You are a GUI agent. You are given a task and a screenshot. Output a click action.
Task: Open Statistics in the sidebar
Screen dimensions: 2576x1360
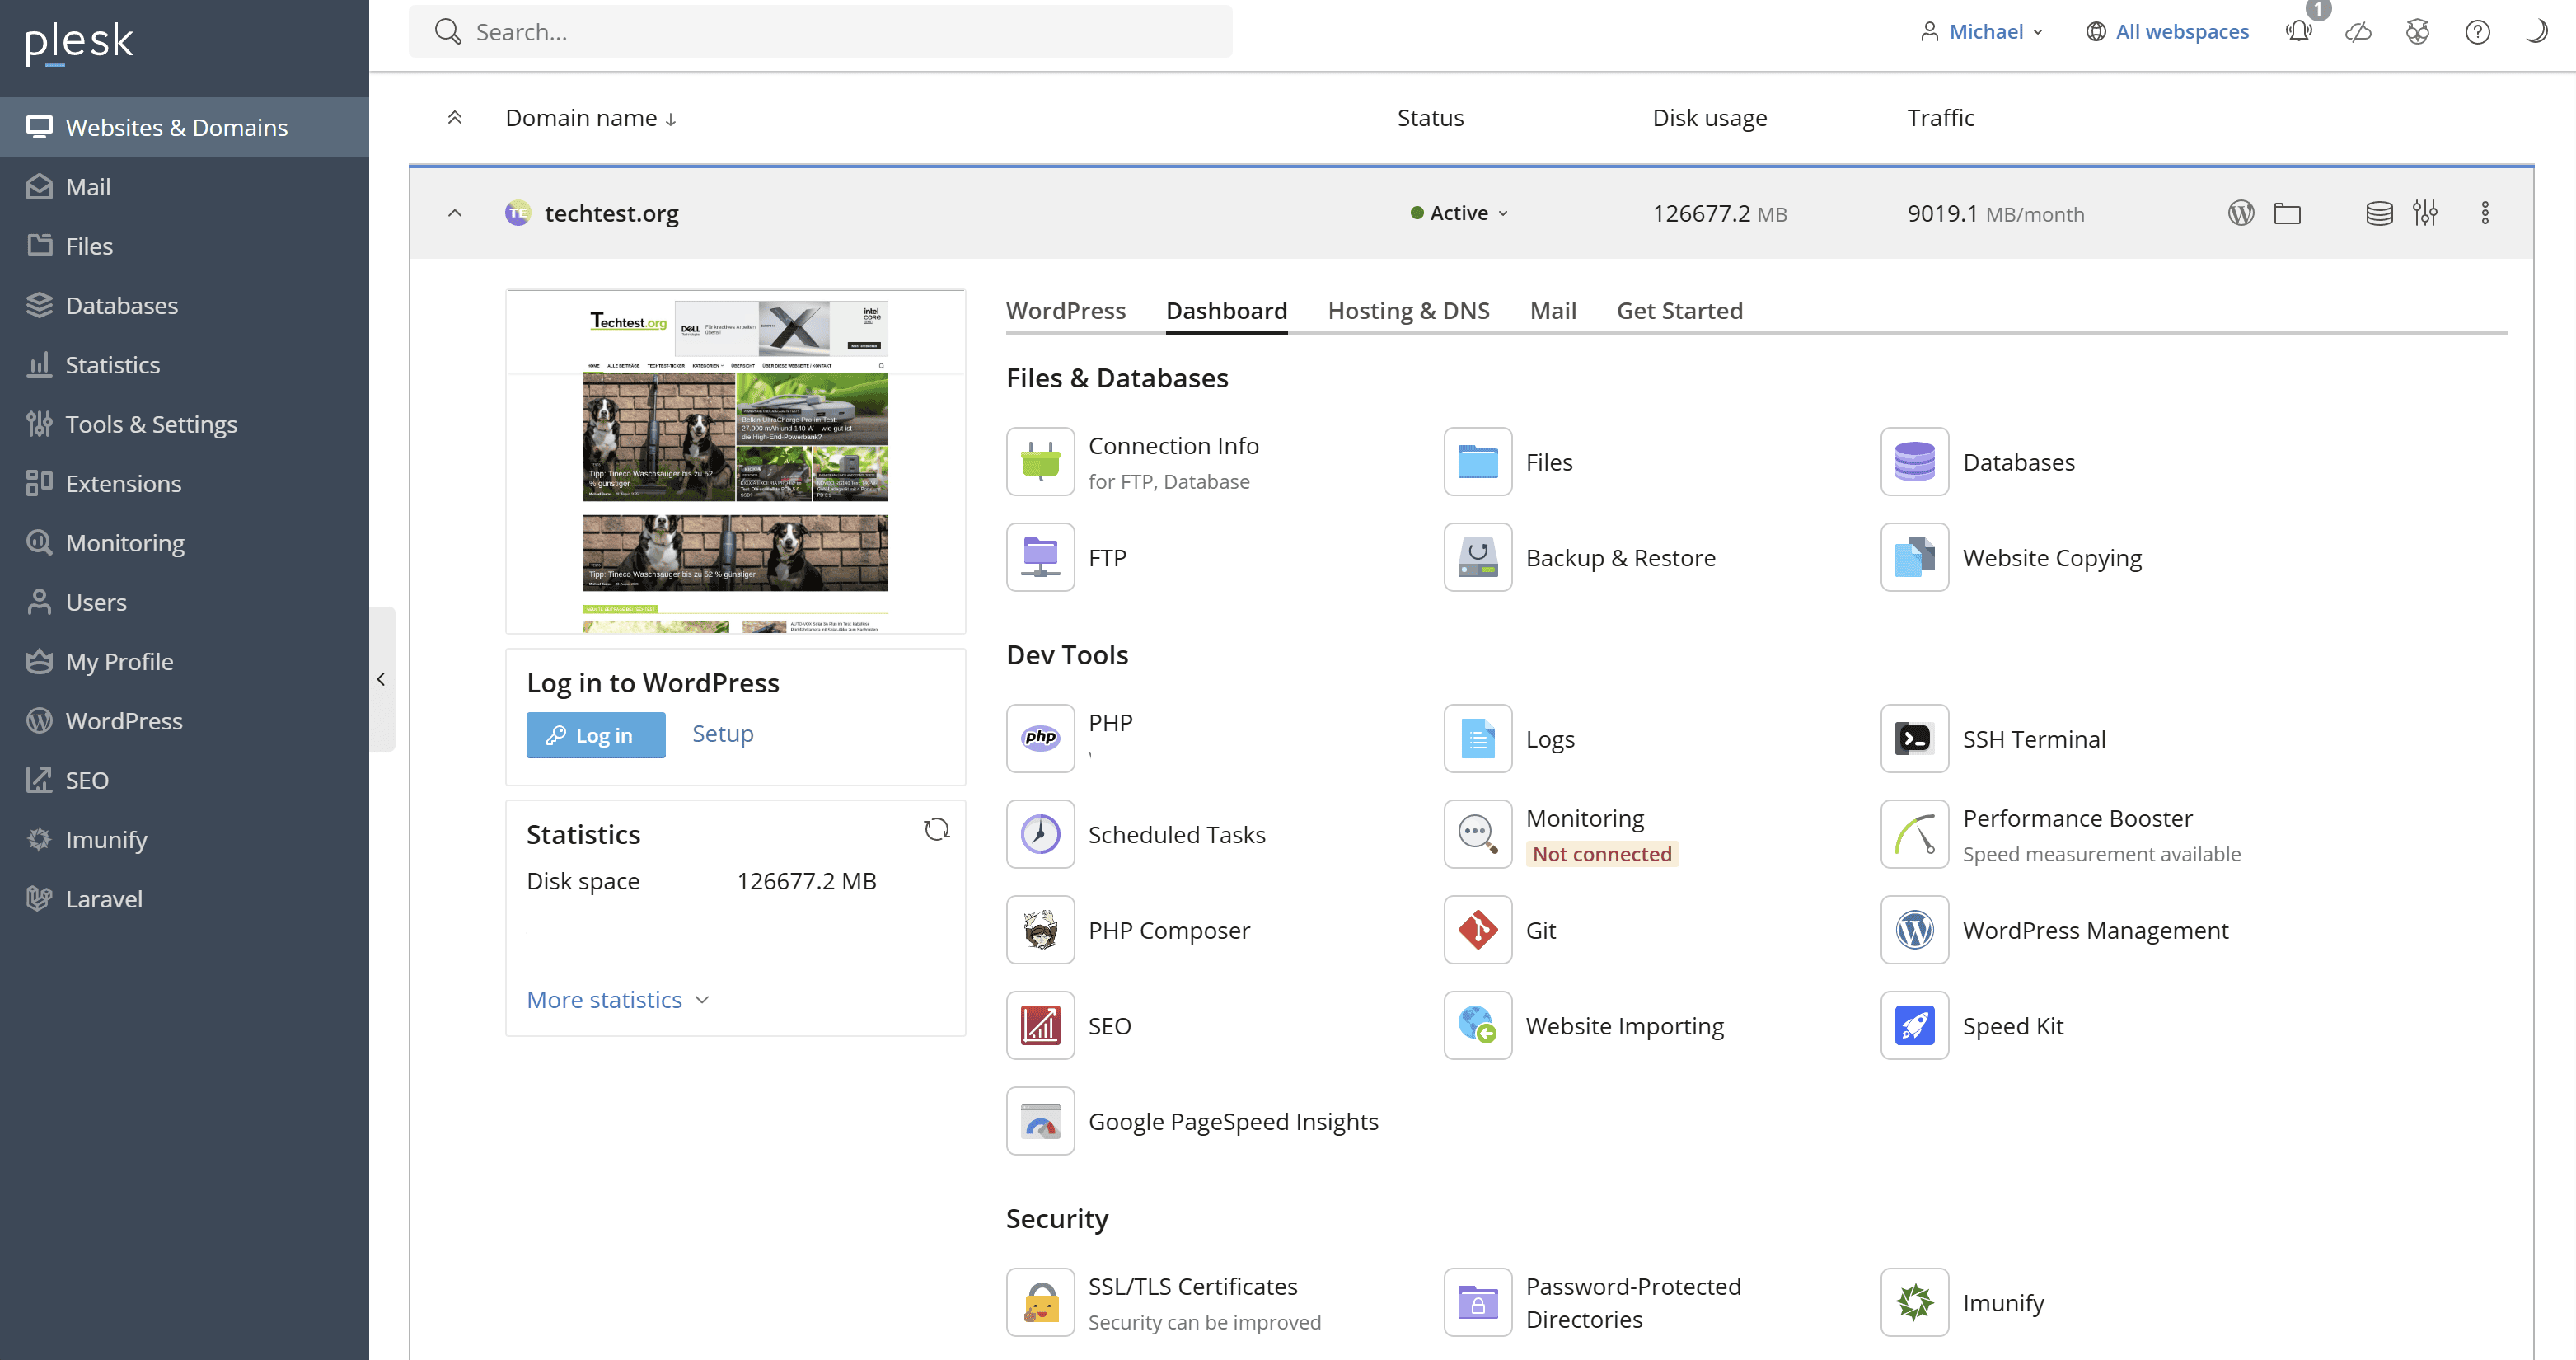(x=184, y=364)
